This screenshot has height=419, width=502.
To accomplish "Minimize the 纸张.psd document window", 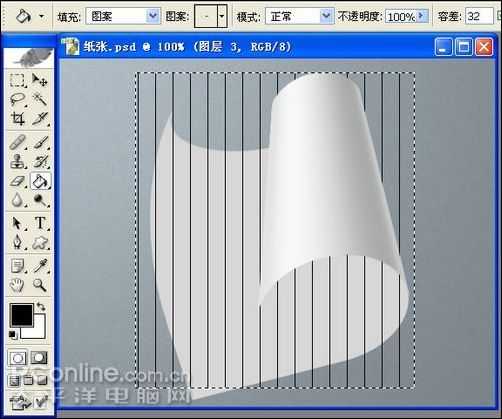I will coord(443,47).
